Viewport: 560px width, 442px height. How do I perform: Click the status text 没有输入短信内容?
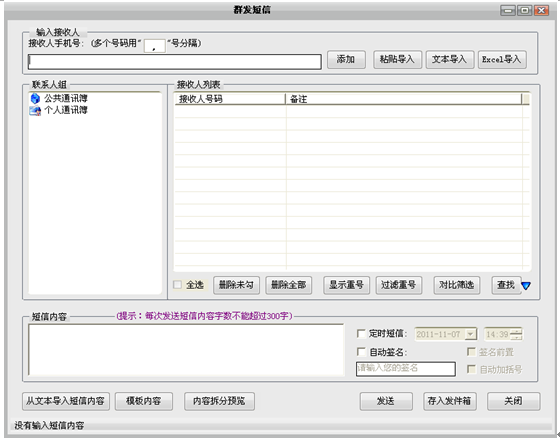pos(49,426)
